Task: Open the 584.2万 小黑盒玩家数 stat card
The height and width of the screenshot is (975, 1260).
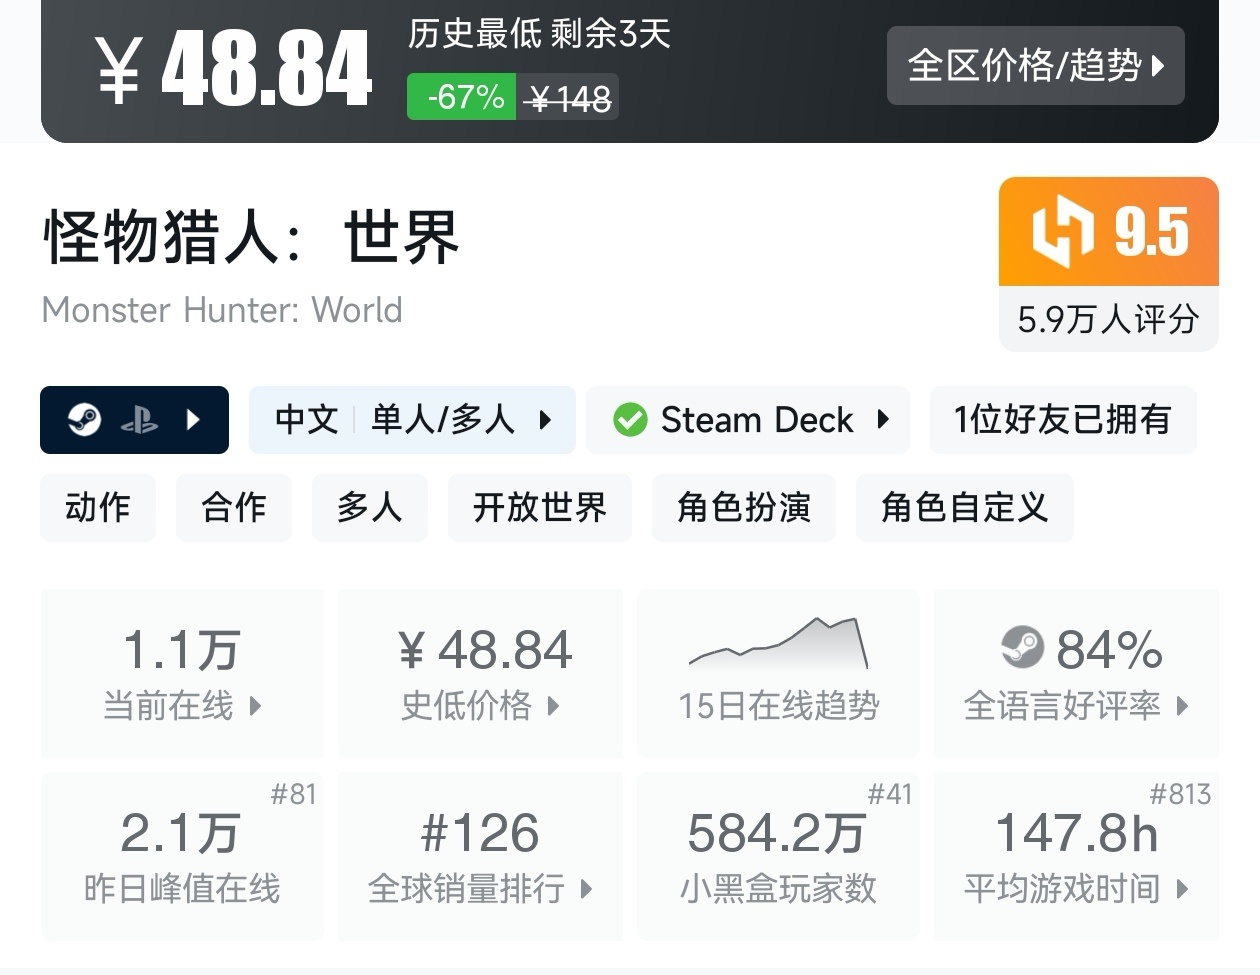Action: (x=779, y=855)
